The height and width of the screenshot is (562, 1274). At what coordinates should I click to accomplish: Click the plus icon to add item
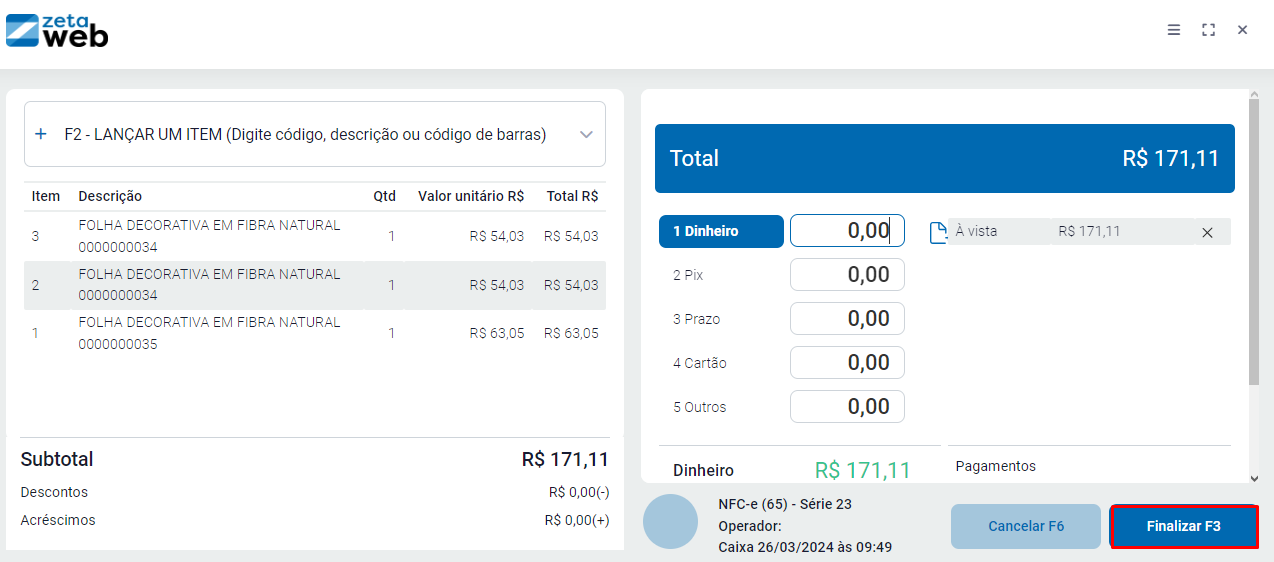pyautogui.click(x=41, y=134)
